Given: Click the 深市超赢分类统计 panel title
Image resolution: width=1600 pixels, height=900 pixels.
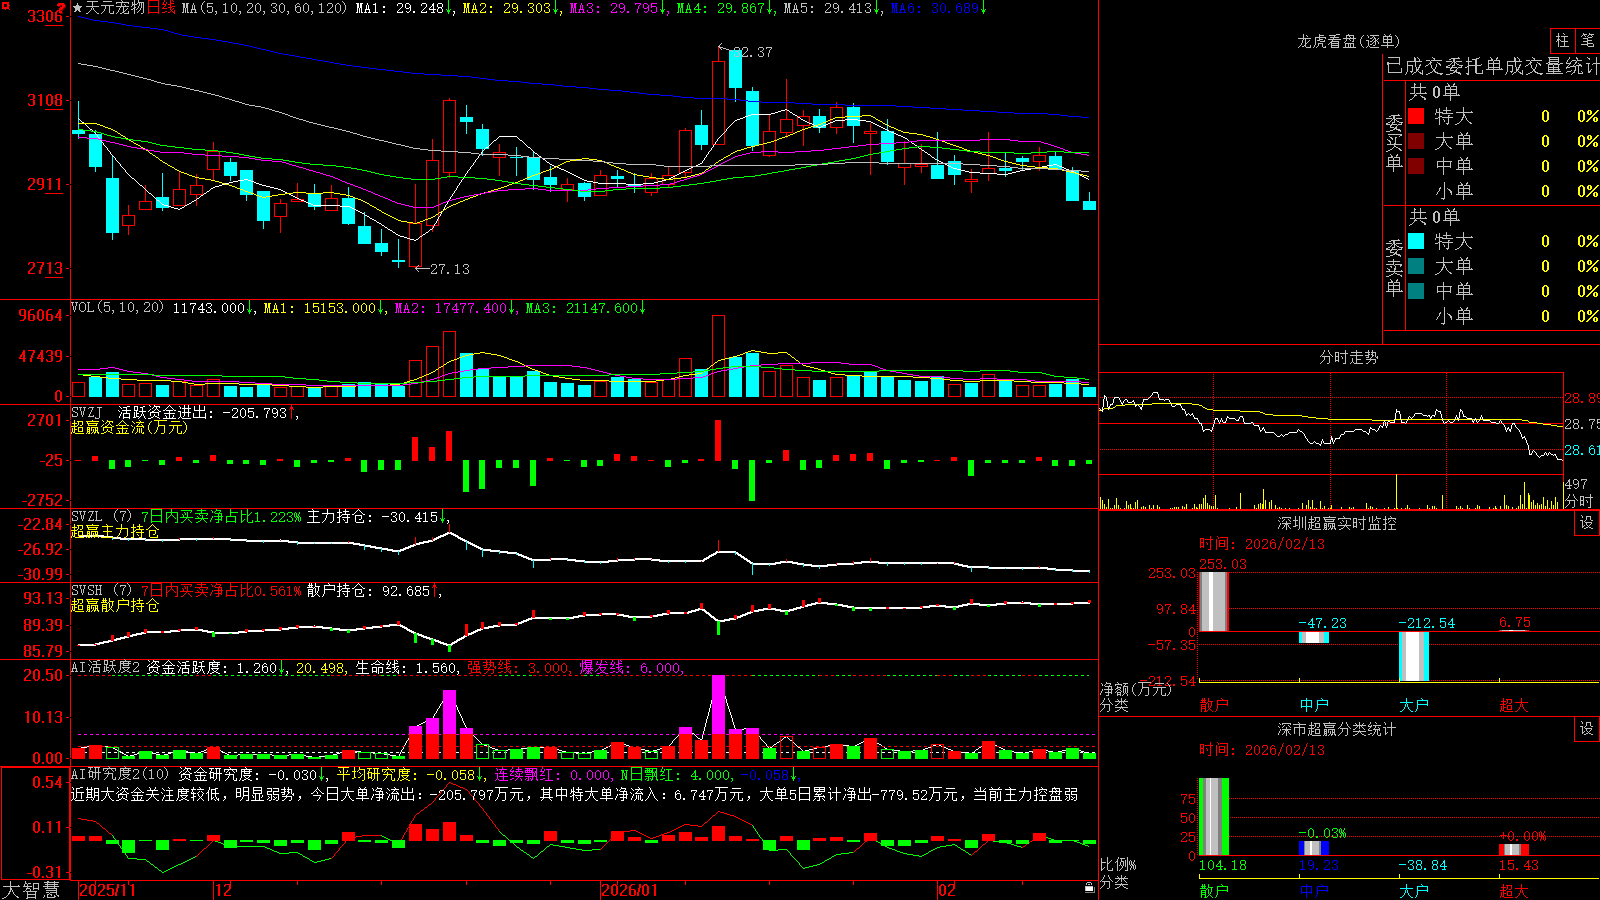Looking at the screenshot, I should [x=1337, y=729].
